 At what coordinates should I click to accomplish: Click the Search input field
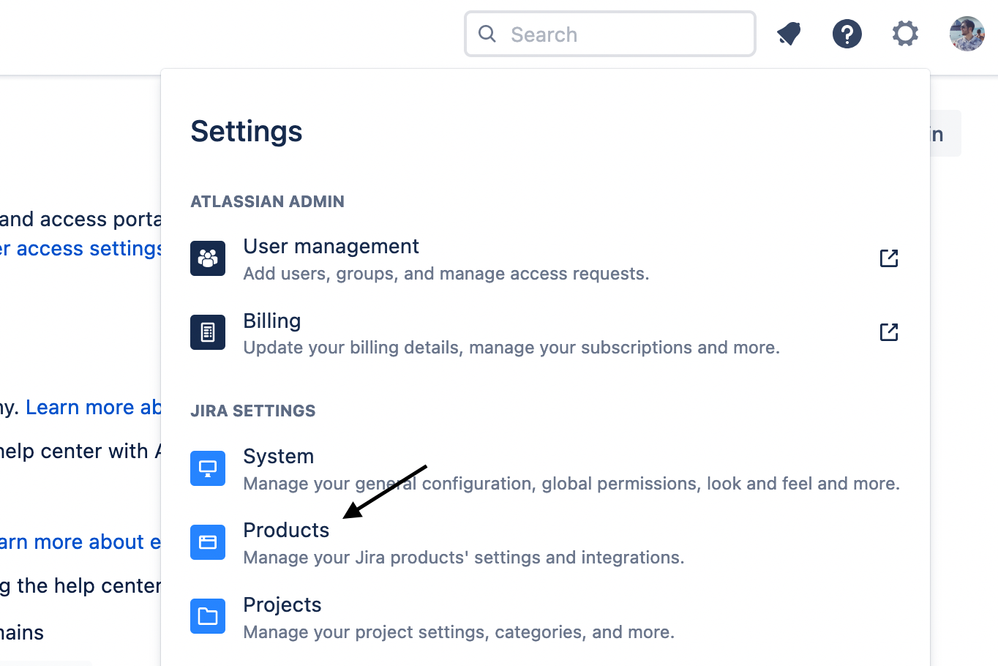(610, 34)
